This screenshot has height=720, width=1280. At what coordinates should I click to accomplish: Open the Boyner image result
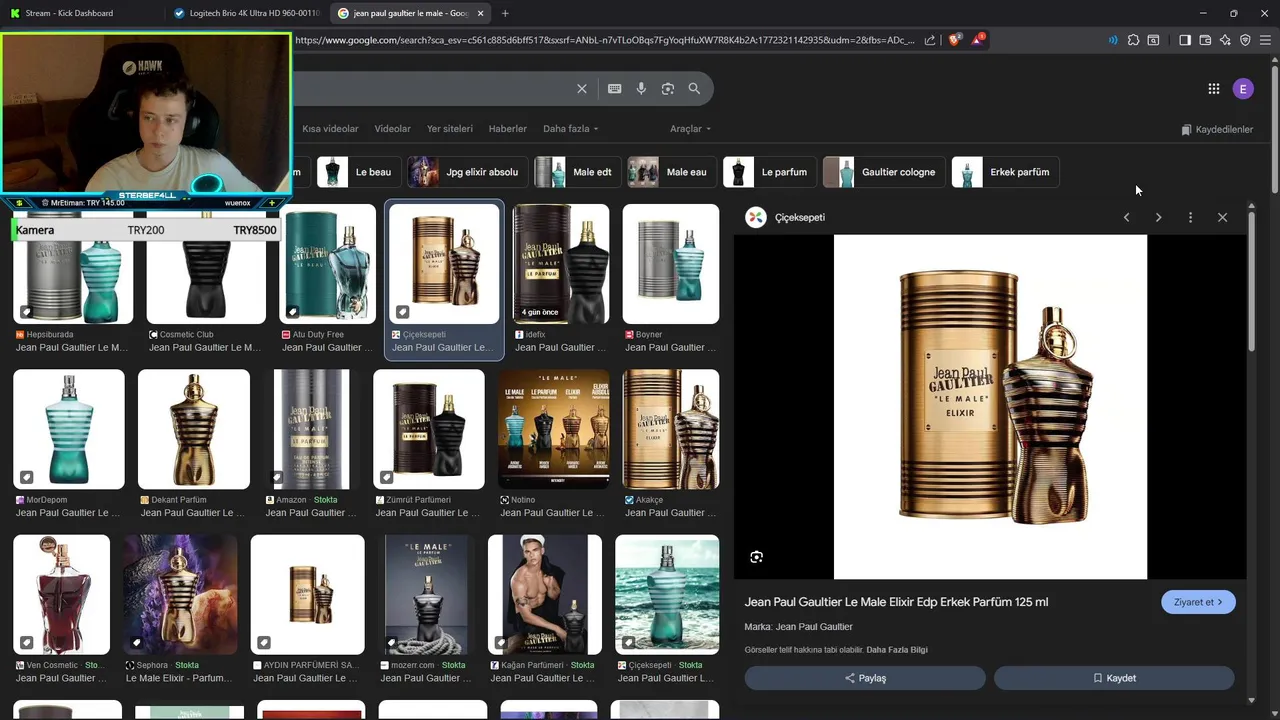[x=671, y=264]
